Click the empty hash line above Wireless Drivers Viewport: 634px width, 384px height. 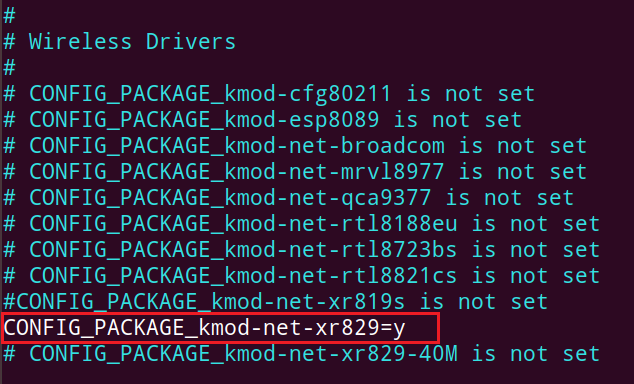[9, 16]
